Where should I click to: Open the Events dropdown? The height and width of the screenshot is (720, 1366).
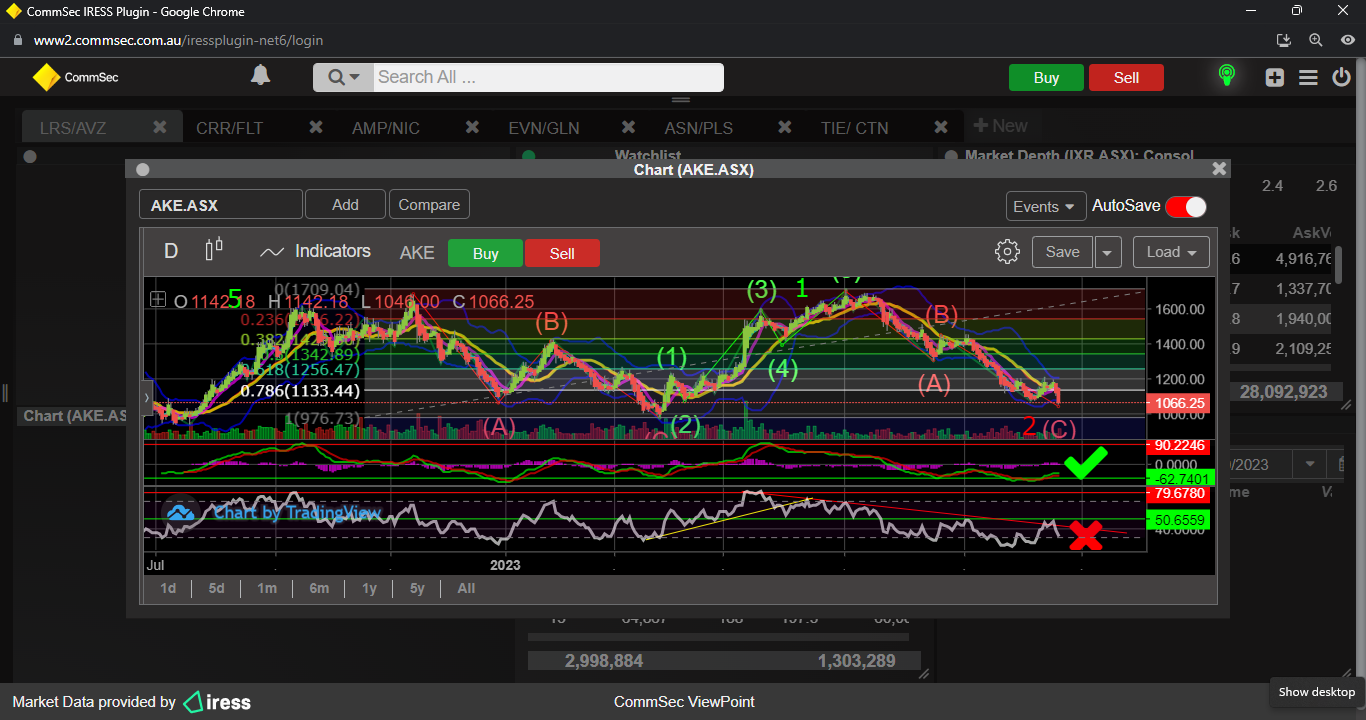tap(1045, 206)
